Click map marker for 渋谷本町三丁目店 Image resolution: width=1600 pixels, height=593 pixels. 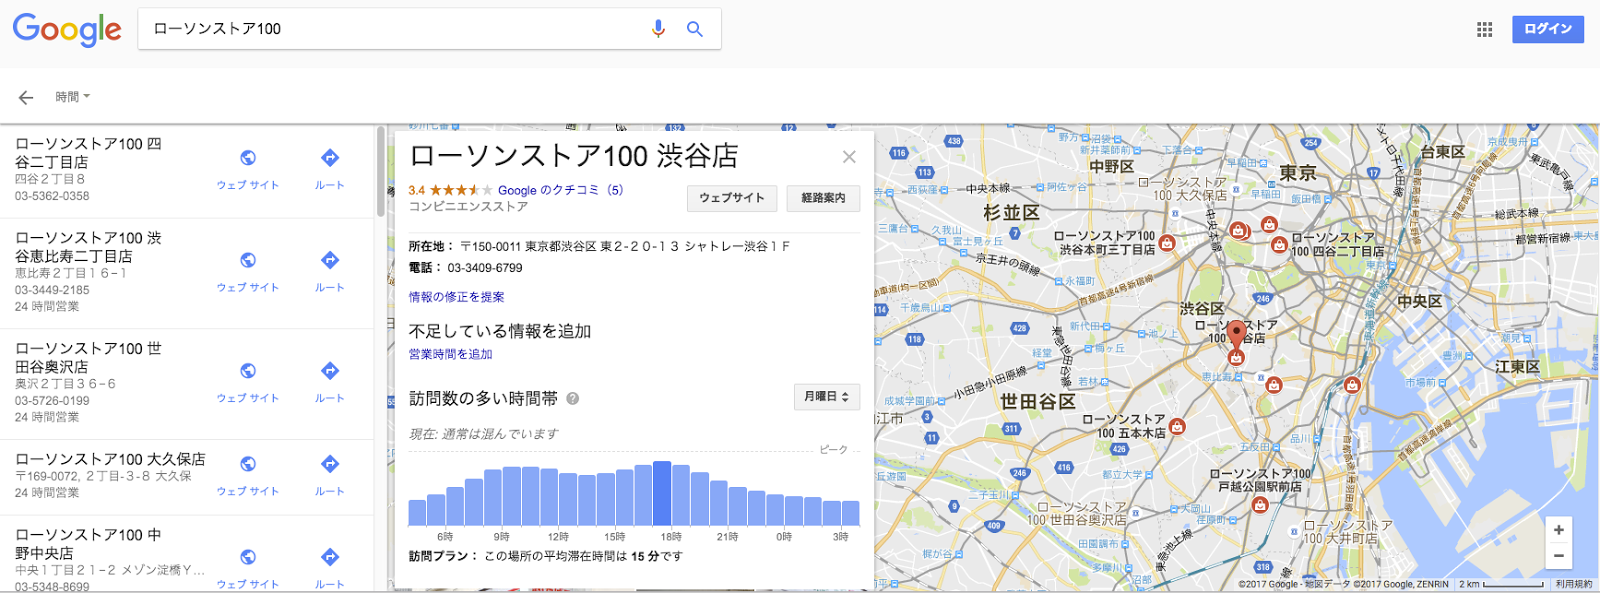click(x=1166, y=243)
